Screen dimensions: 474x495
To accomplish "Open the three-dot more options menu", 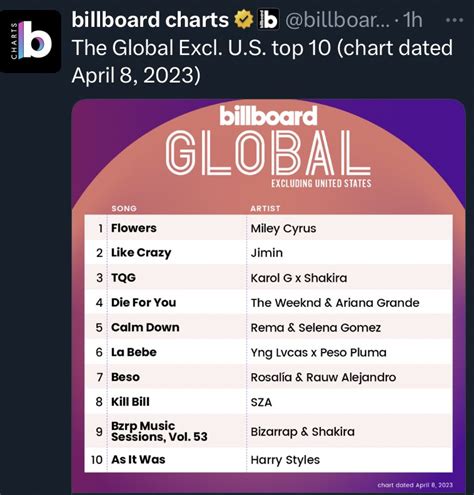I will click(454, 20).
